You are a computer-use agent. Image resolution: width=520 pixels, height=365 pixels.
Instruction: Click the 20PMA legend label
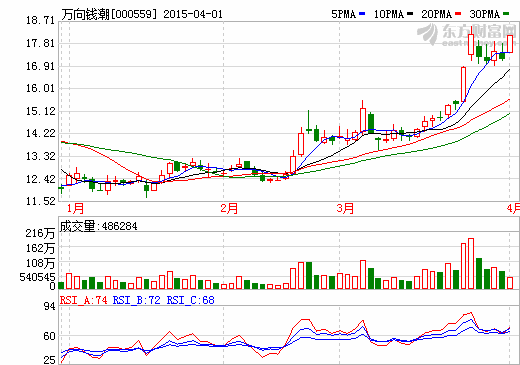[437, 14]
